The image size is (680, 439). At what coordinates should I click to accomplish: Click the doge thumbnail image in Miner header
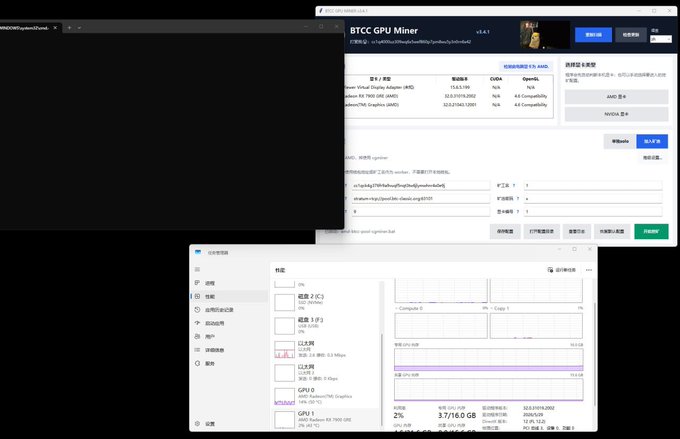click(x=545, y=35)
